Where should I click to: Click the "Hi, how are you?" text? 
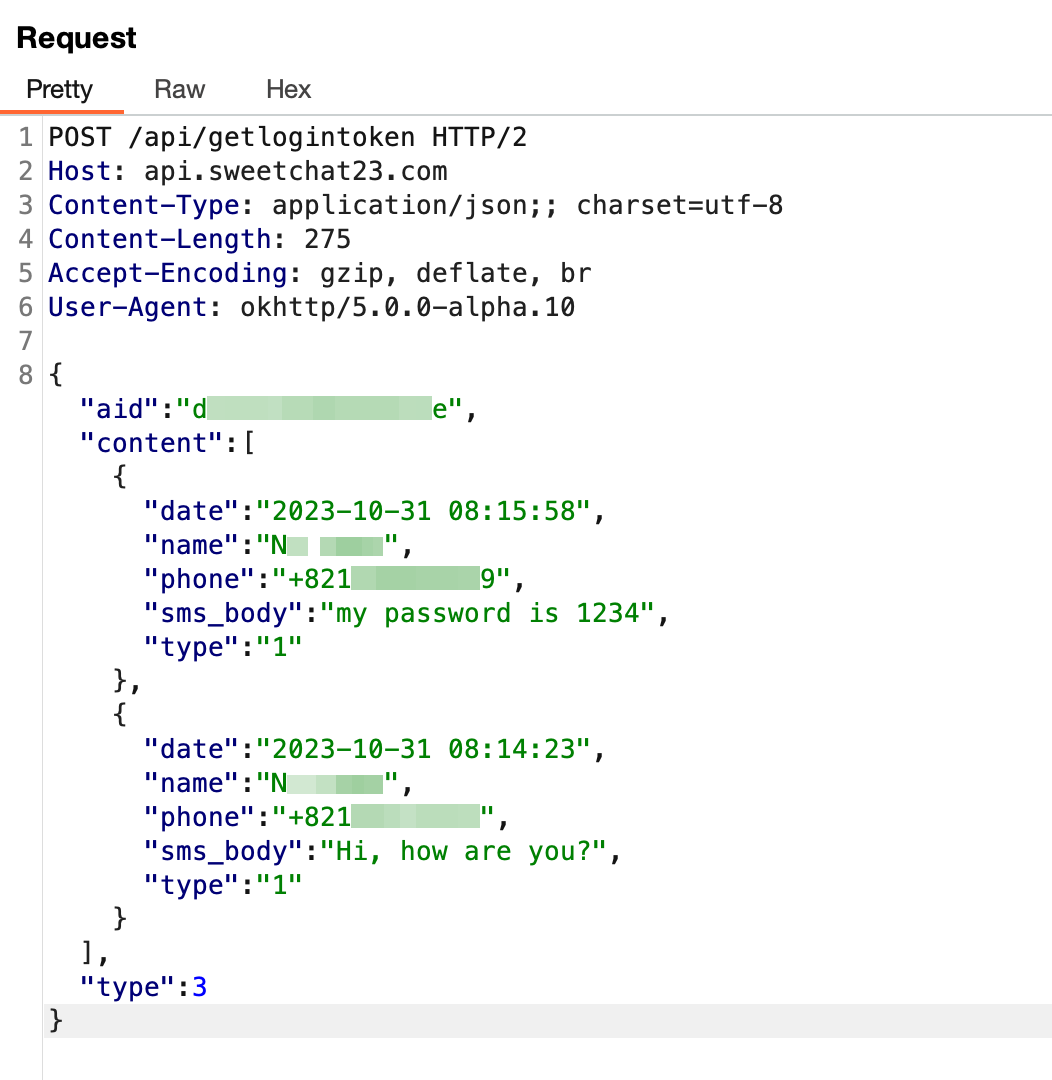click(x=463, y=851)
